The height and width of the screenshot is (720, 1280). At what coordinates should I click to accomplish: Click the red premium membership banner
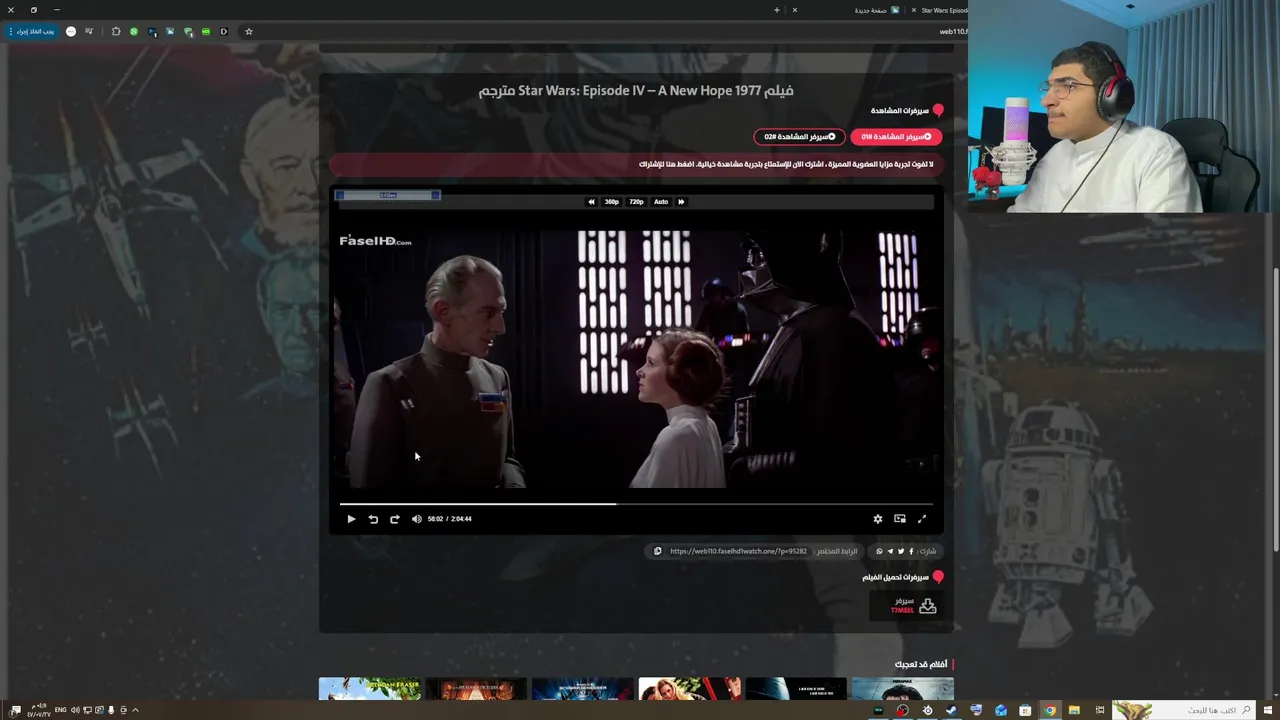coord(636,164)
